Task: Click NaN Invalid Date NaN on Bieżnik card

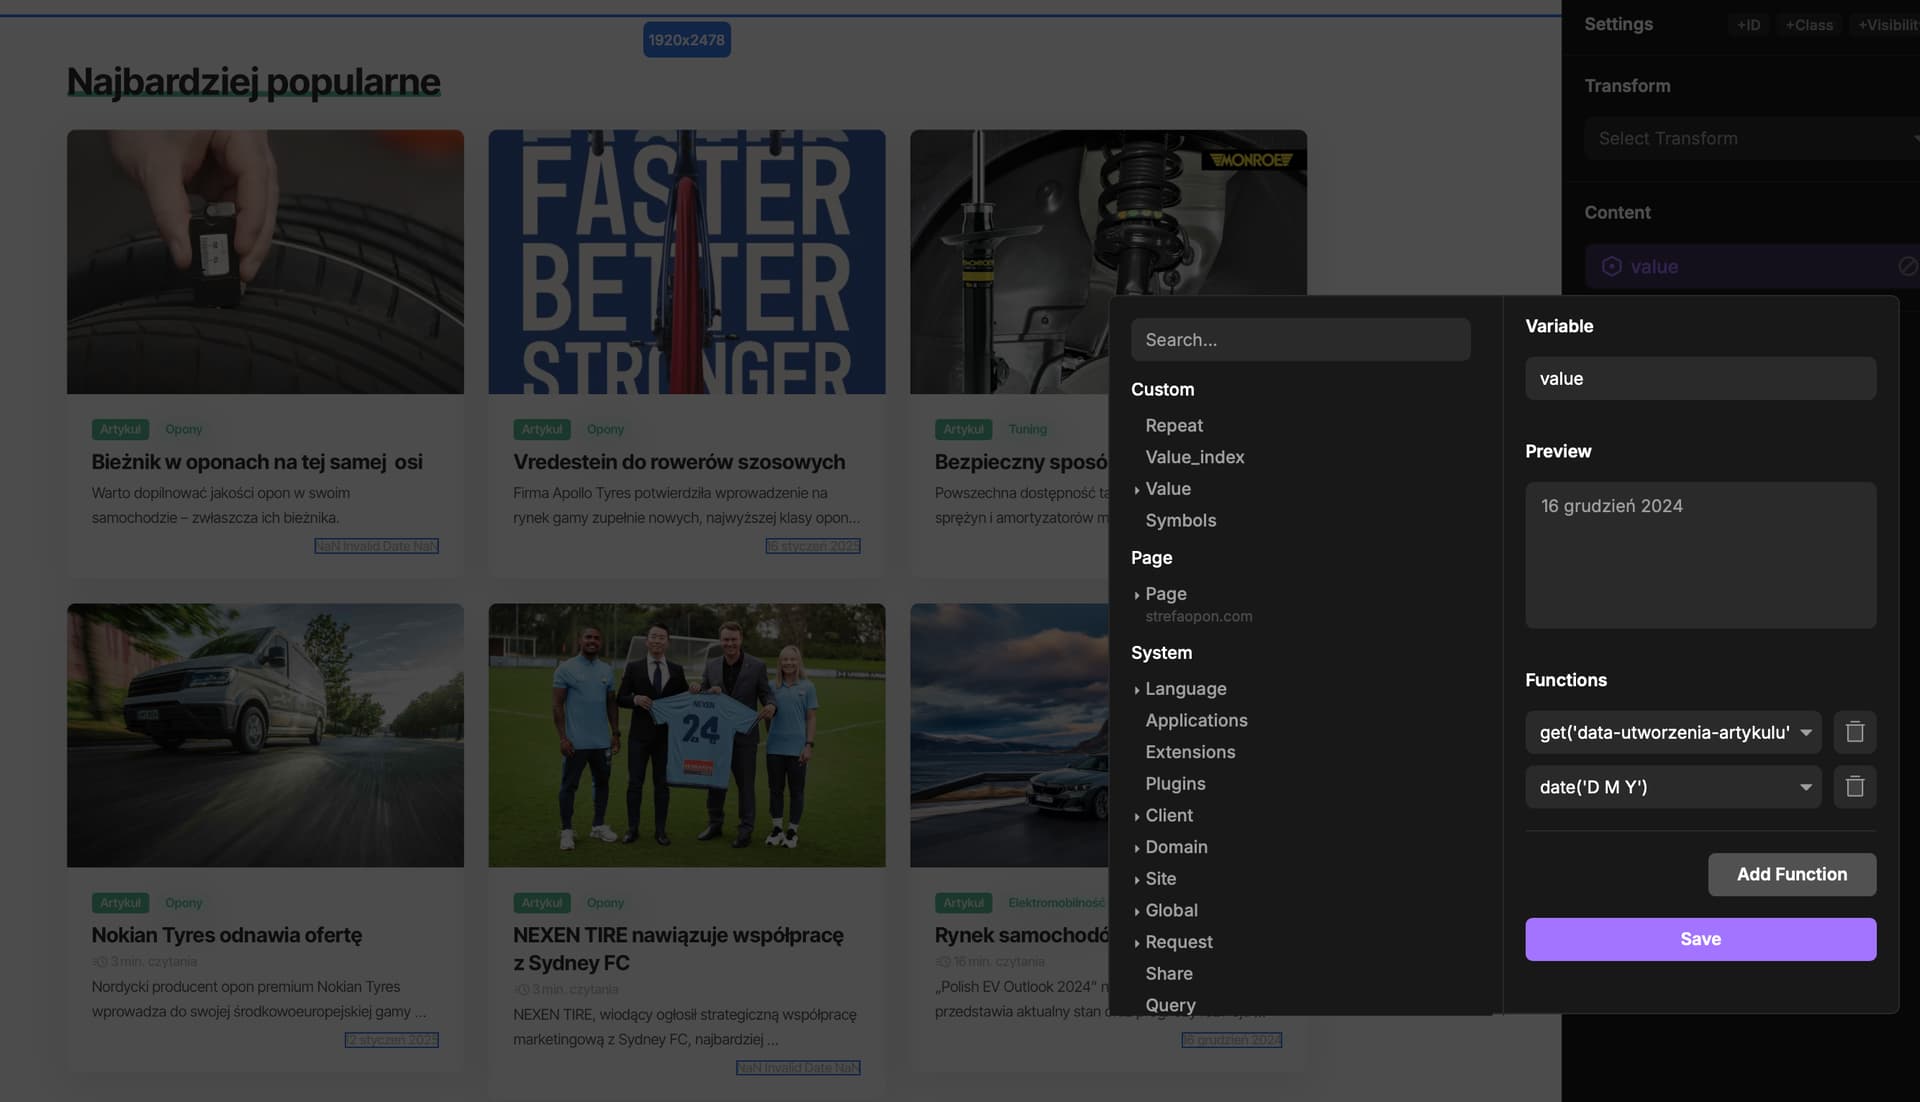Action: (x=376, y=546)
